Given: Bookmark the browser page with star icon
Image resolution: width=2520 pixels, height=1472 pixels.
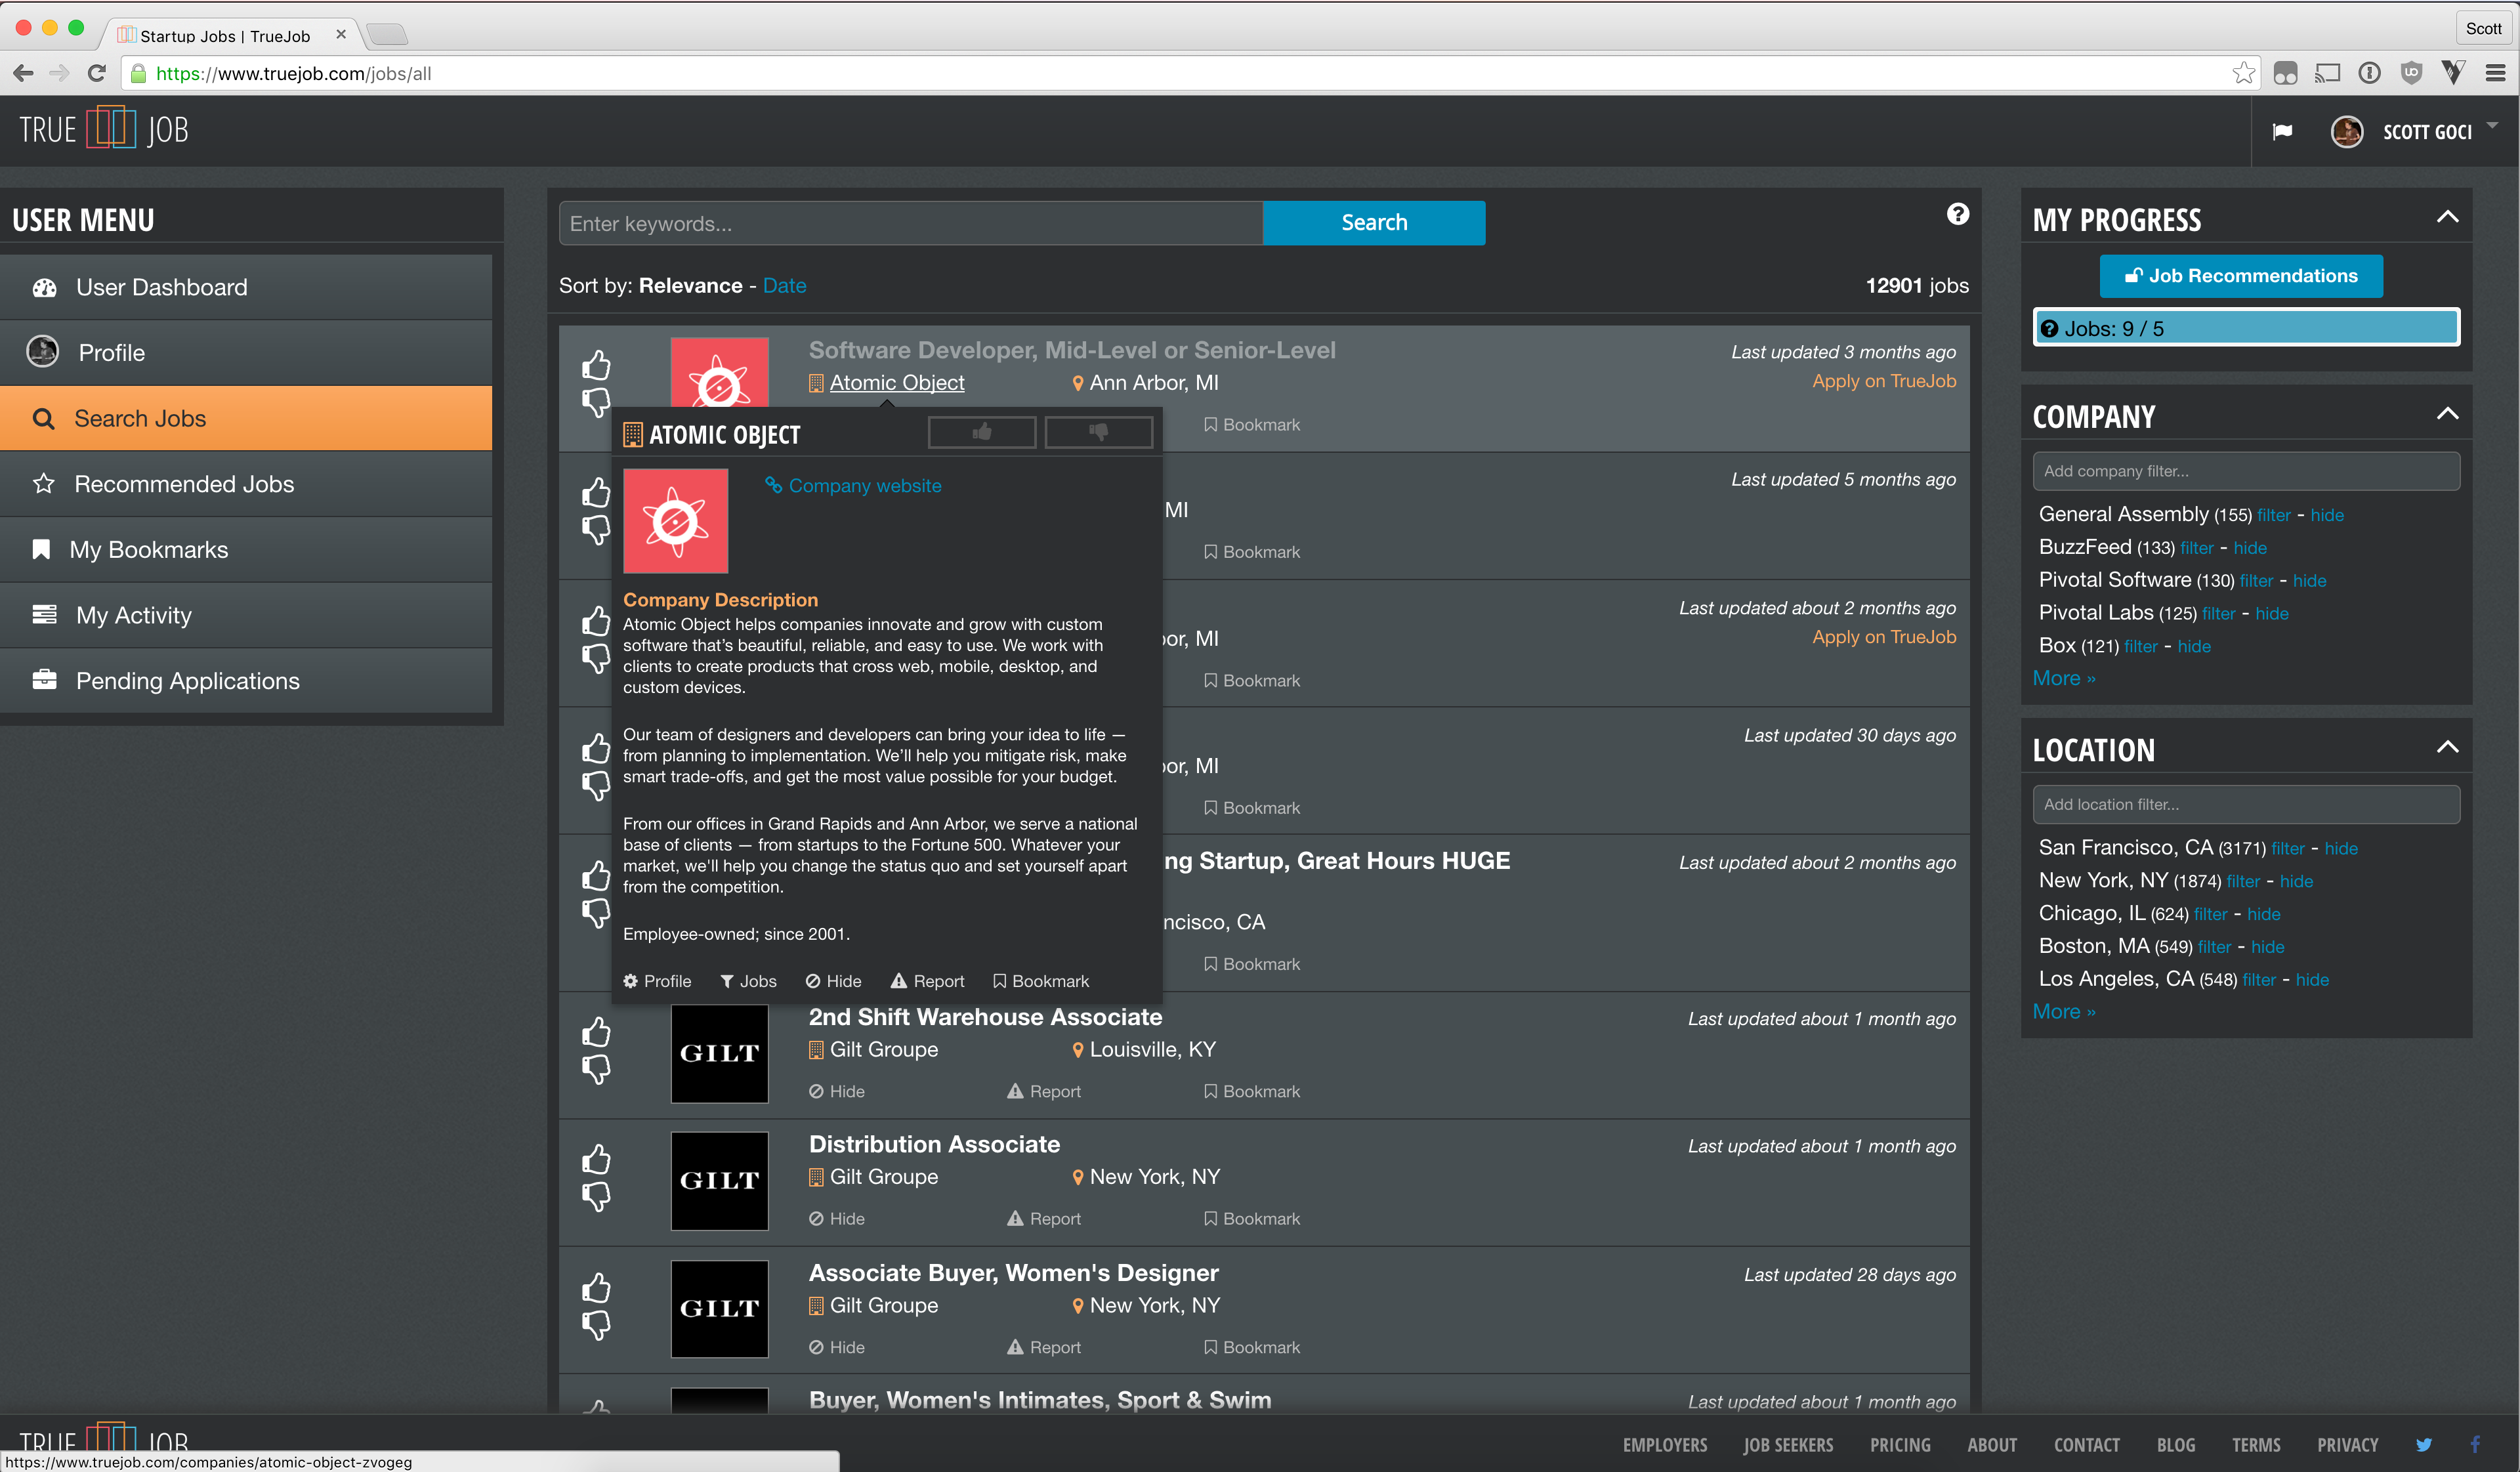Looking at the screenshot, I should coord(2243,73).
